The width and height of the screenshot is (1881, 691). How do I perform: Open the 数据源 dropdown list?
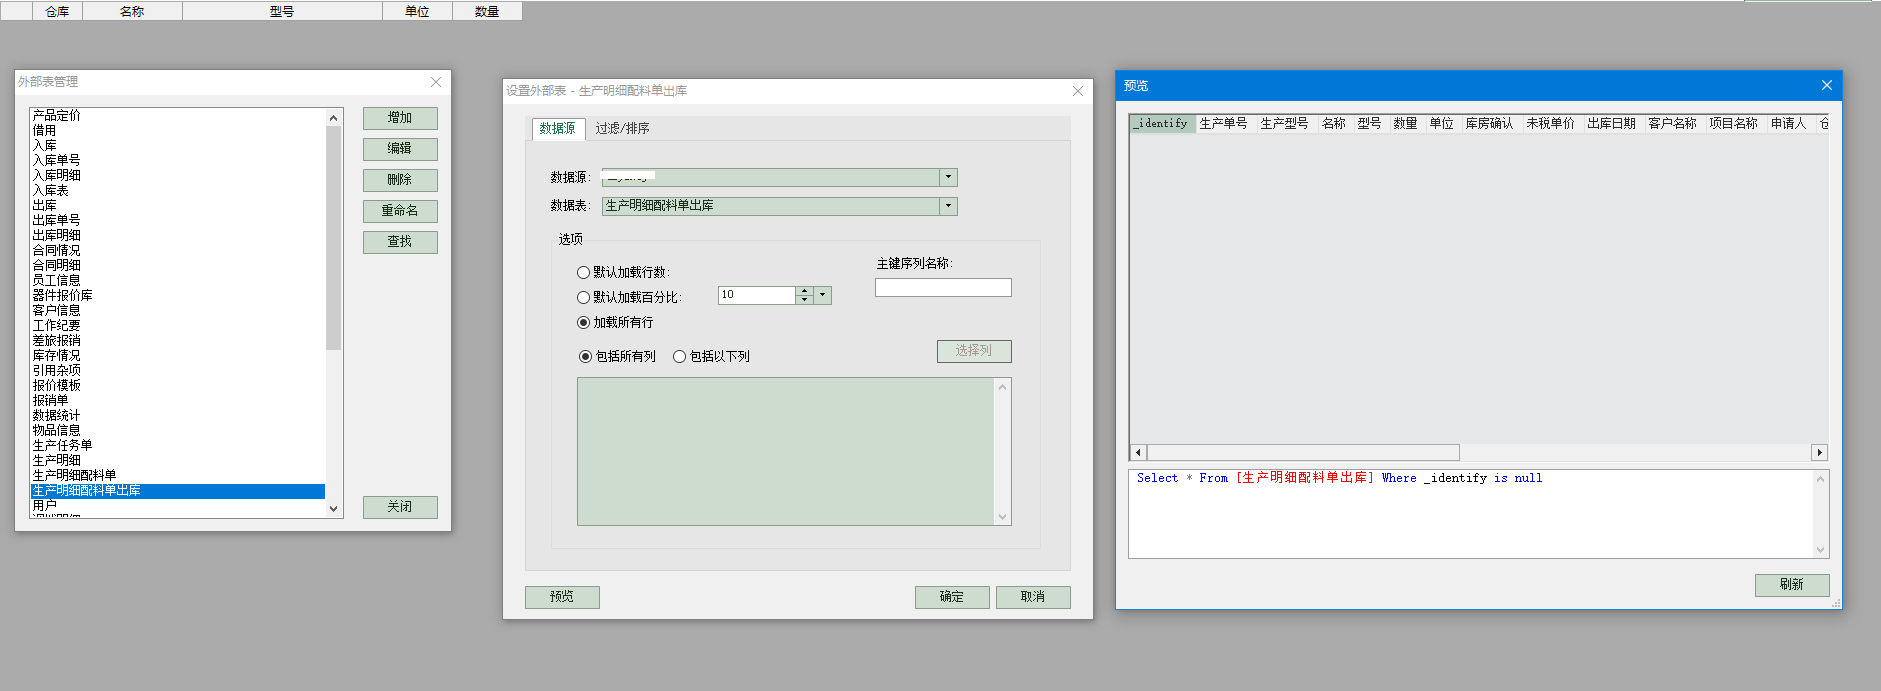pyautogui.click(x=948, y=177)
